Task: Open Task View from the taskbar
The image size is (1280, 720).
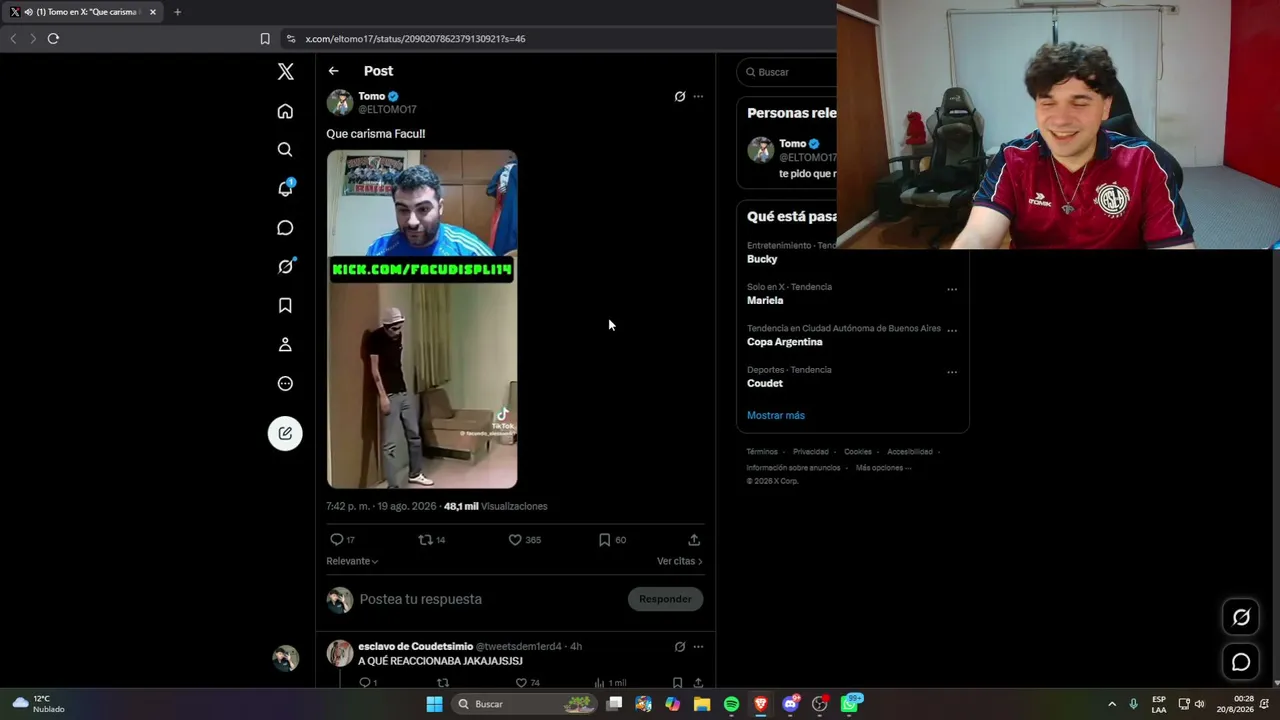Action: [615, 704]
